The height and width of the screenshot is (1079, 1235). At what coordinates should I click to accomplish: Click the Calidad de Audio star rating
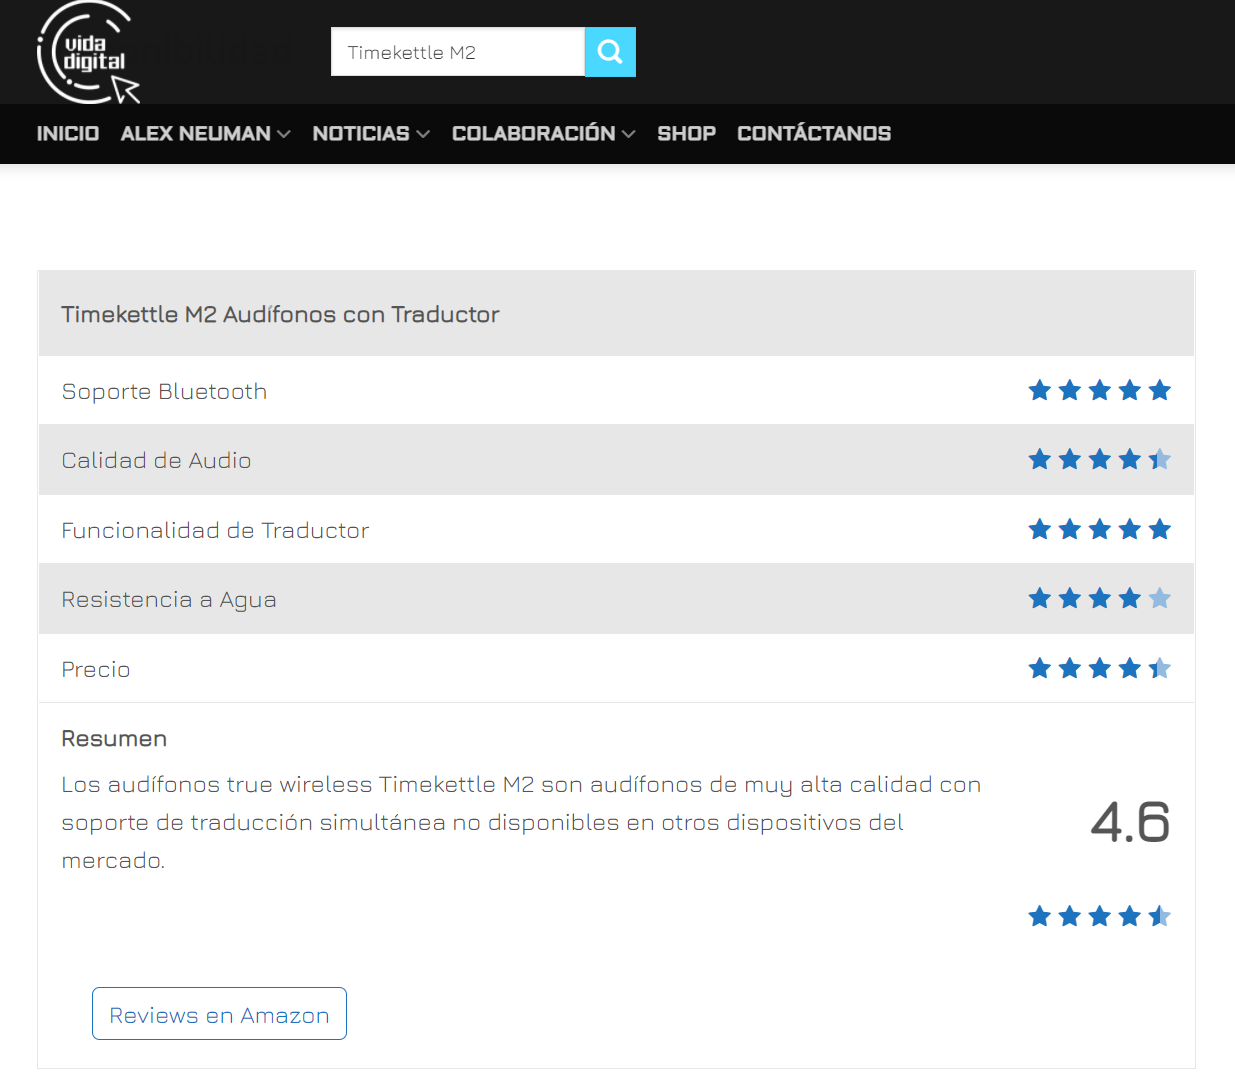tap(1099, 460)
